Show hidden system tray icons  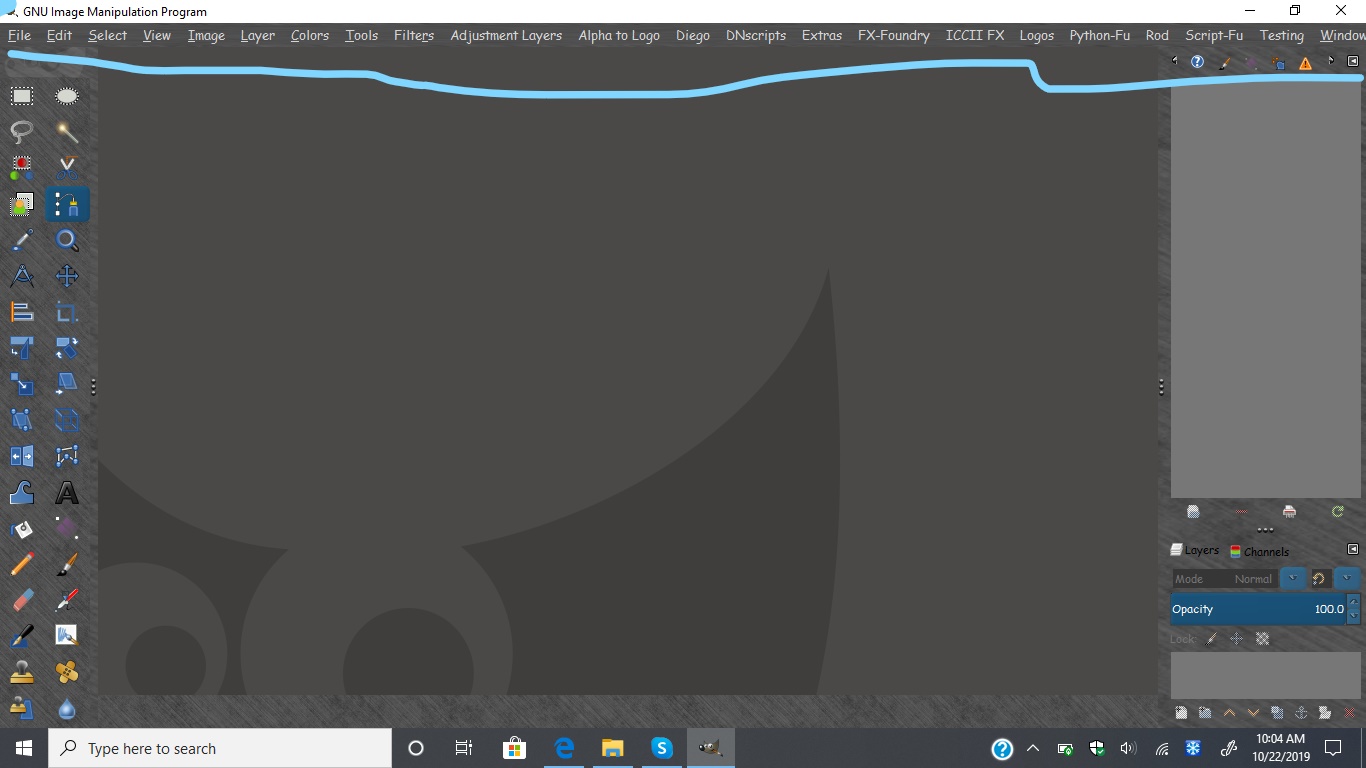click(1033, 748)
